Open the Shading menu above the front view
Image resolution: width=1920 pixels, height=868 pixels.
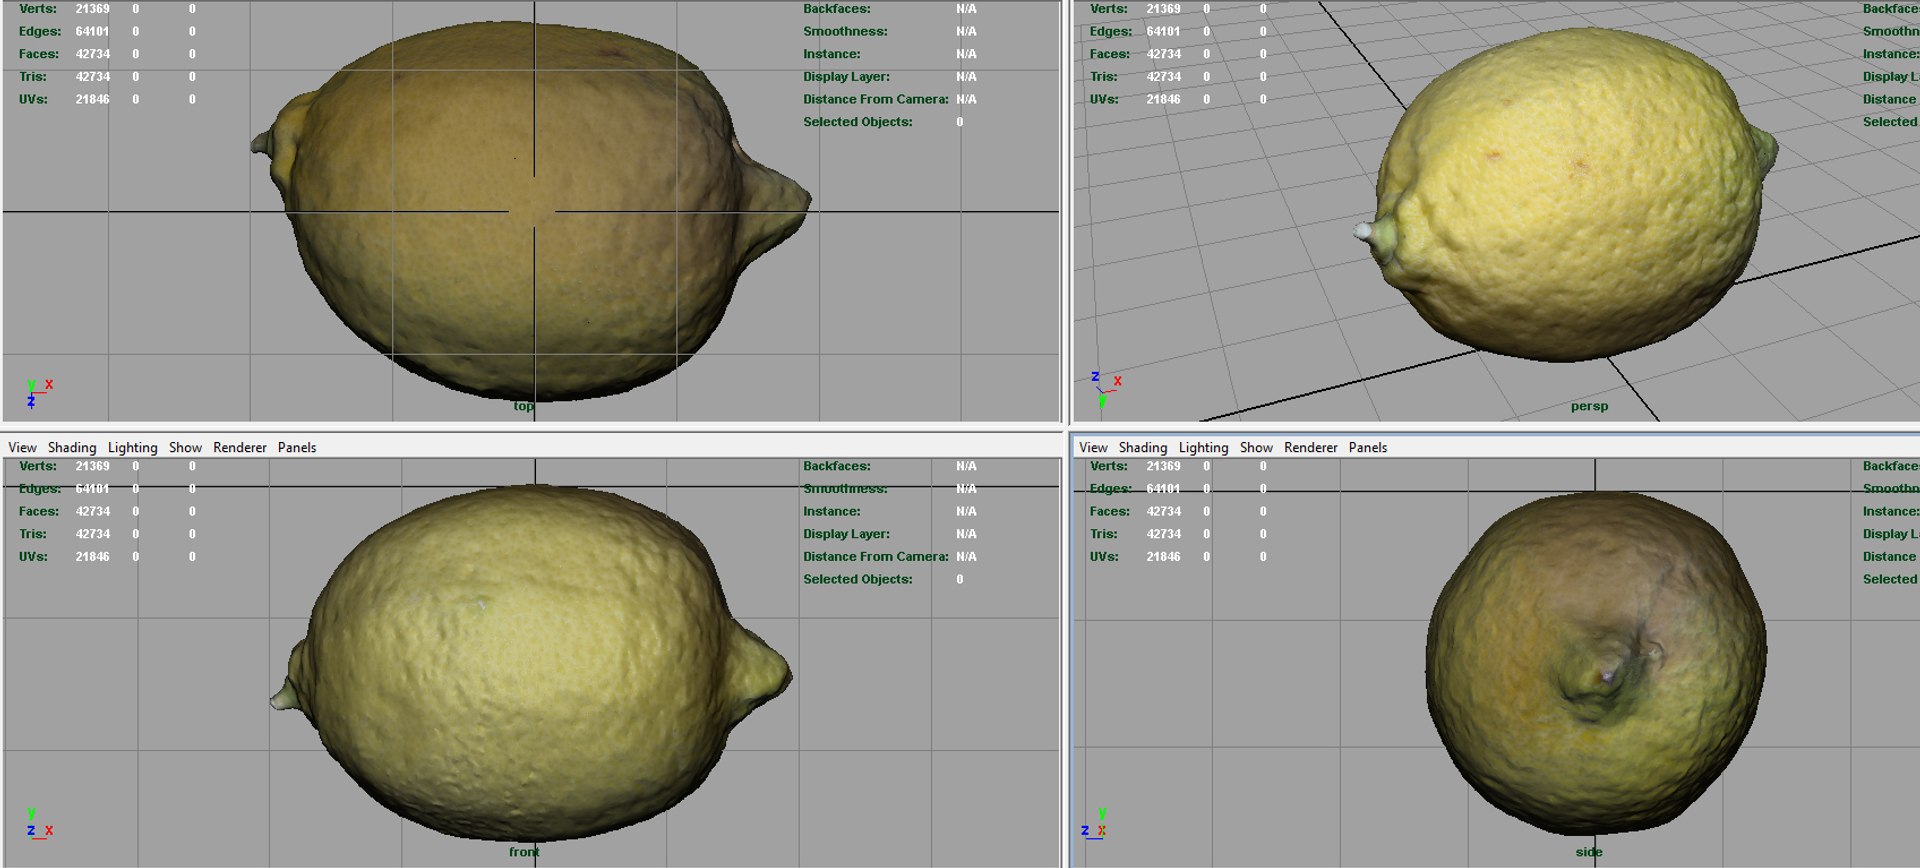[x=72, y=447]
